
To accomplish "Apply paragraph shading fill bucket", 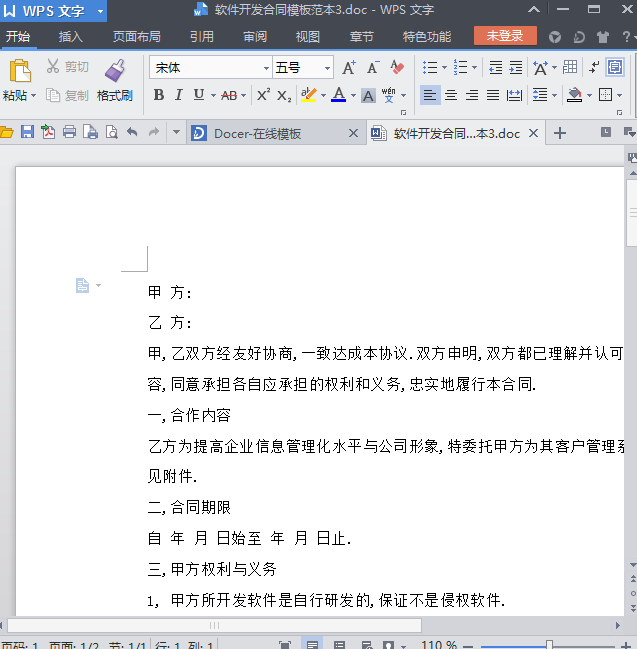I will (x=574, y=96).
